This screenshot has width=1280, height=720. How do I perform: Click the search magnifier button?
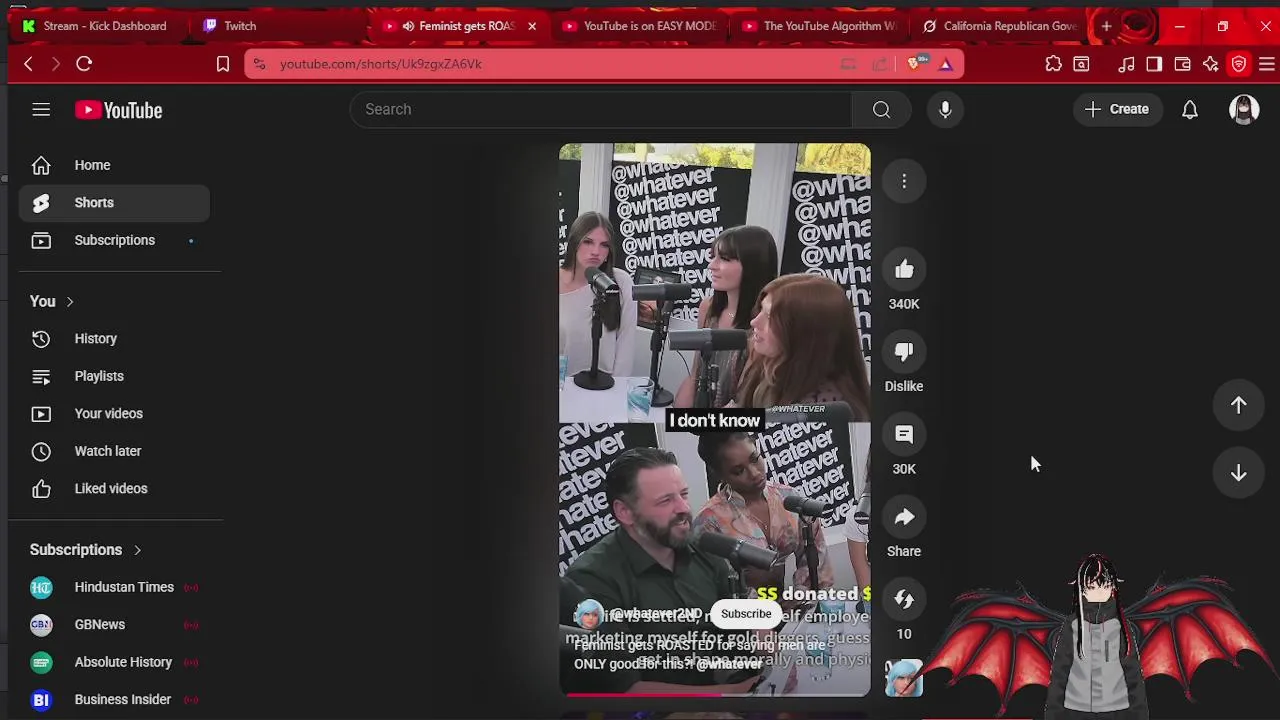[881, 109]
